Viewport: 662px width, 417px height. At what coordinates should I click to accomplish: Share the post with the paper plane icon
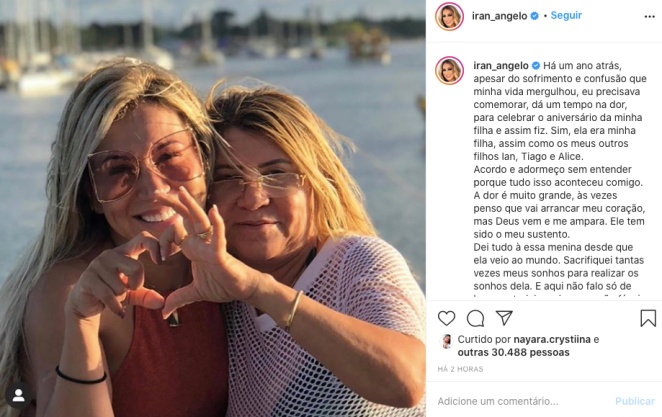(x=505, y=318)
